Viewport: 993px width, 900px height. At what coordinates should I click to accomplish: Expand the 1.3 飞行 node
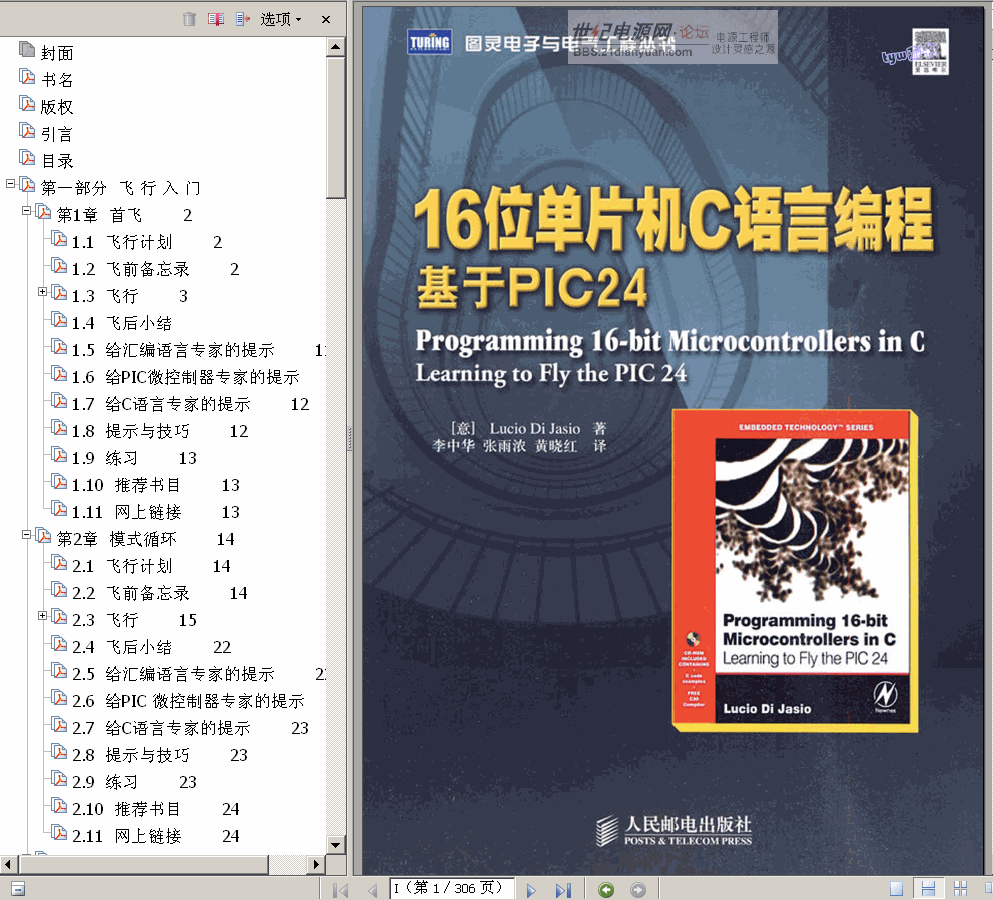click(x=42, y=291)
